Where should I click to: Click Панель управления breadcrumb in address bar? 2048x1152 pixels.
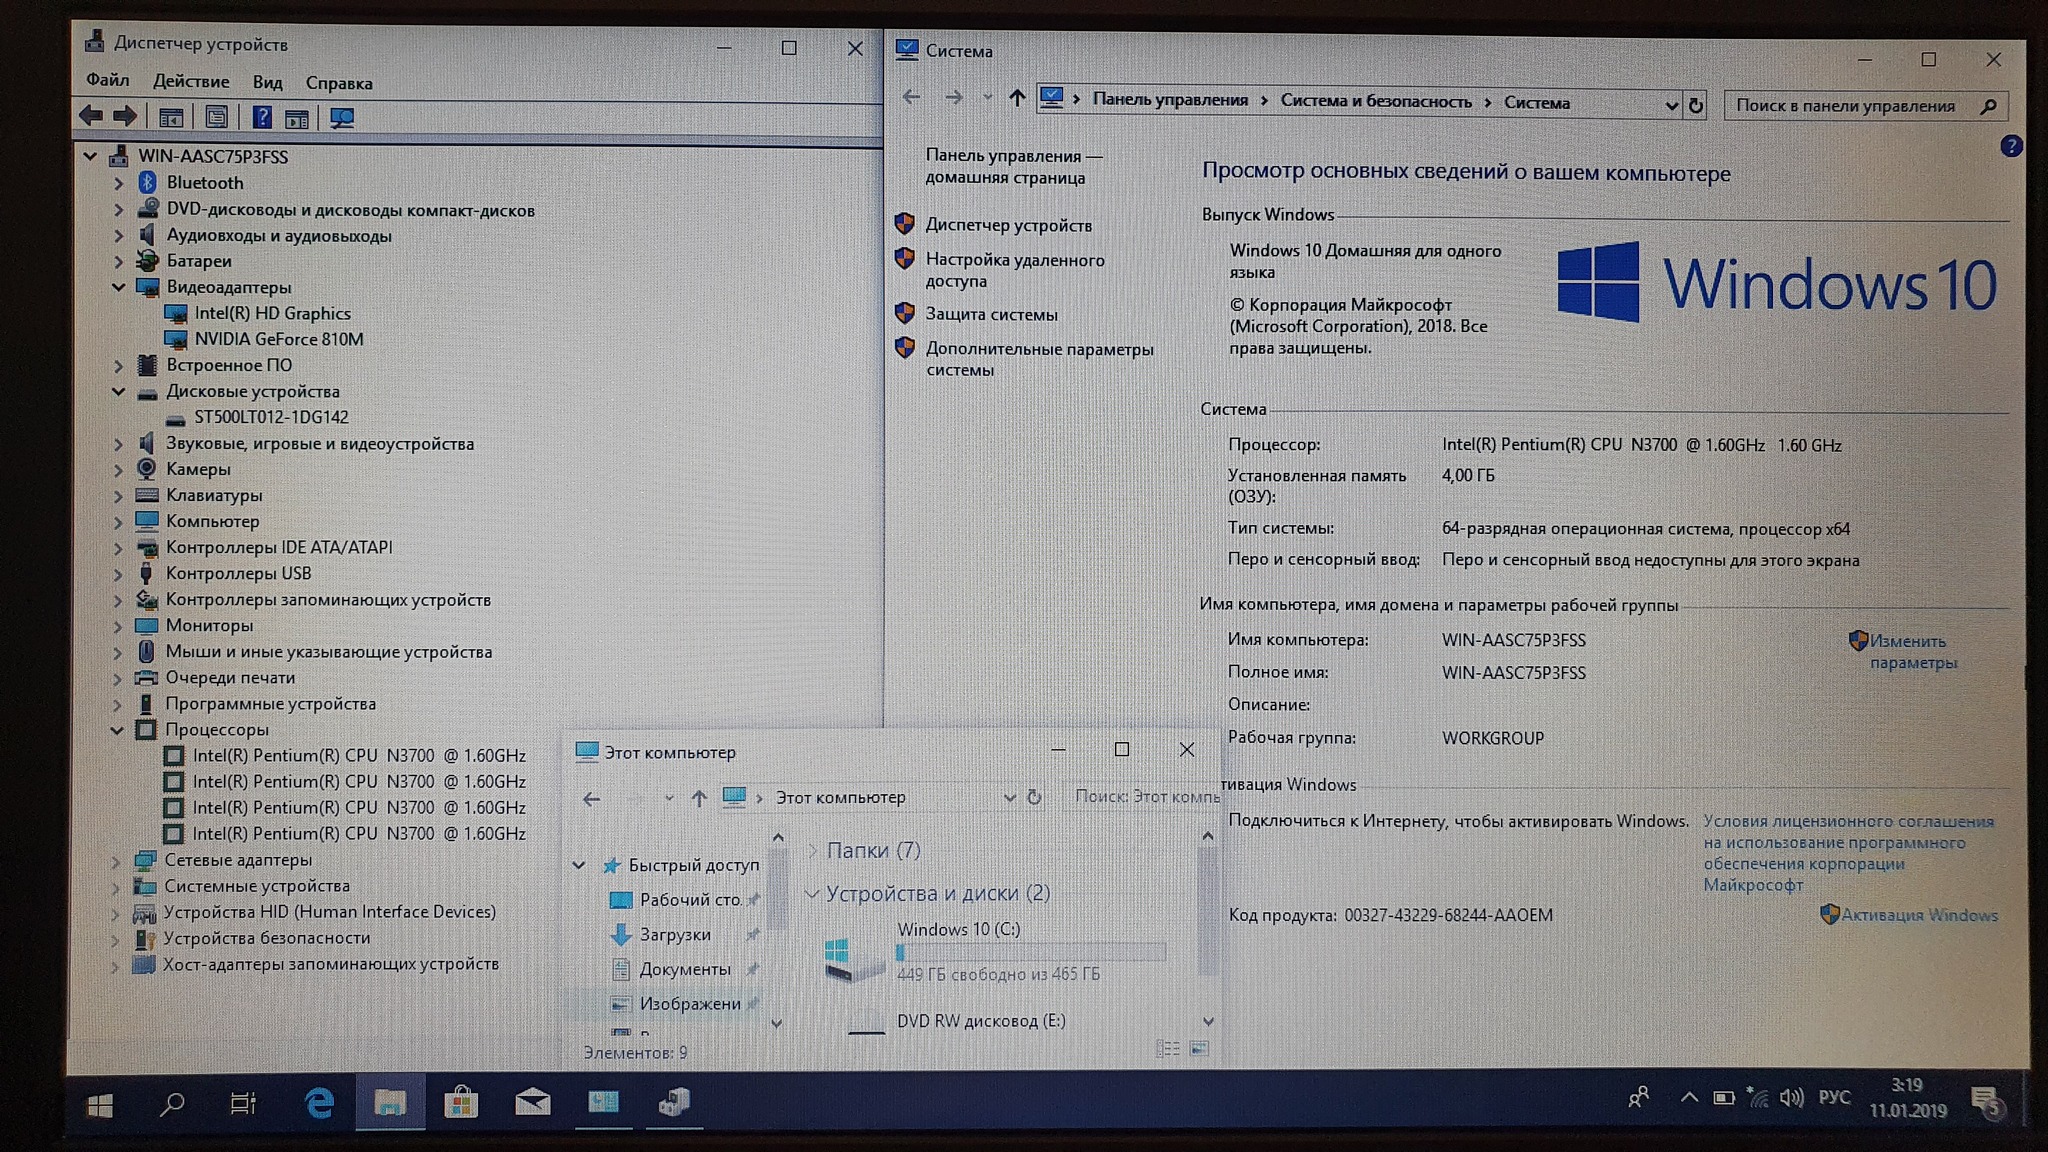[1169, 99]
